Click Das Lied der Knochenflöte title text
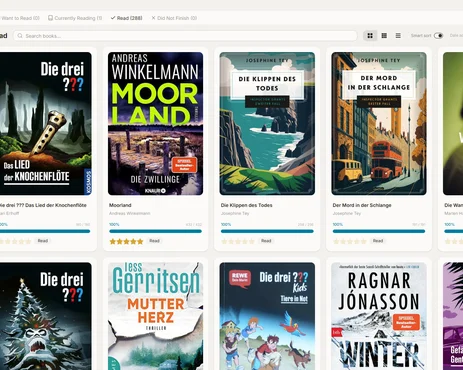 (x=43, y=205)
